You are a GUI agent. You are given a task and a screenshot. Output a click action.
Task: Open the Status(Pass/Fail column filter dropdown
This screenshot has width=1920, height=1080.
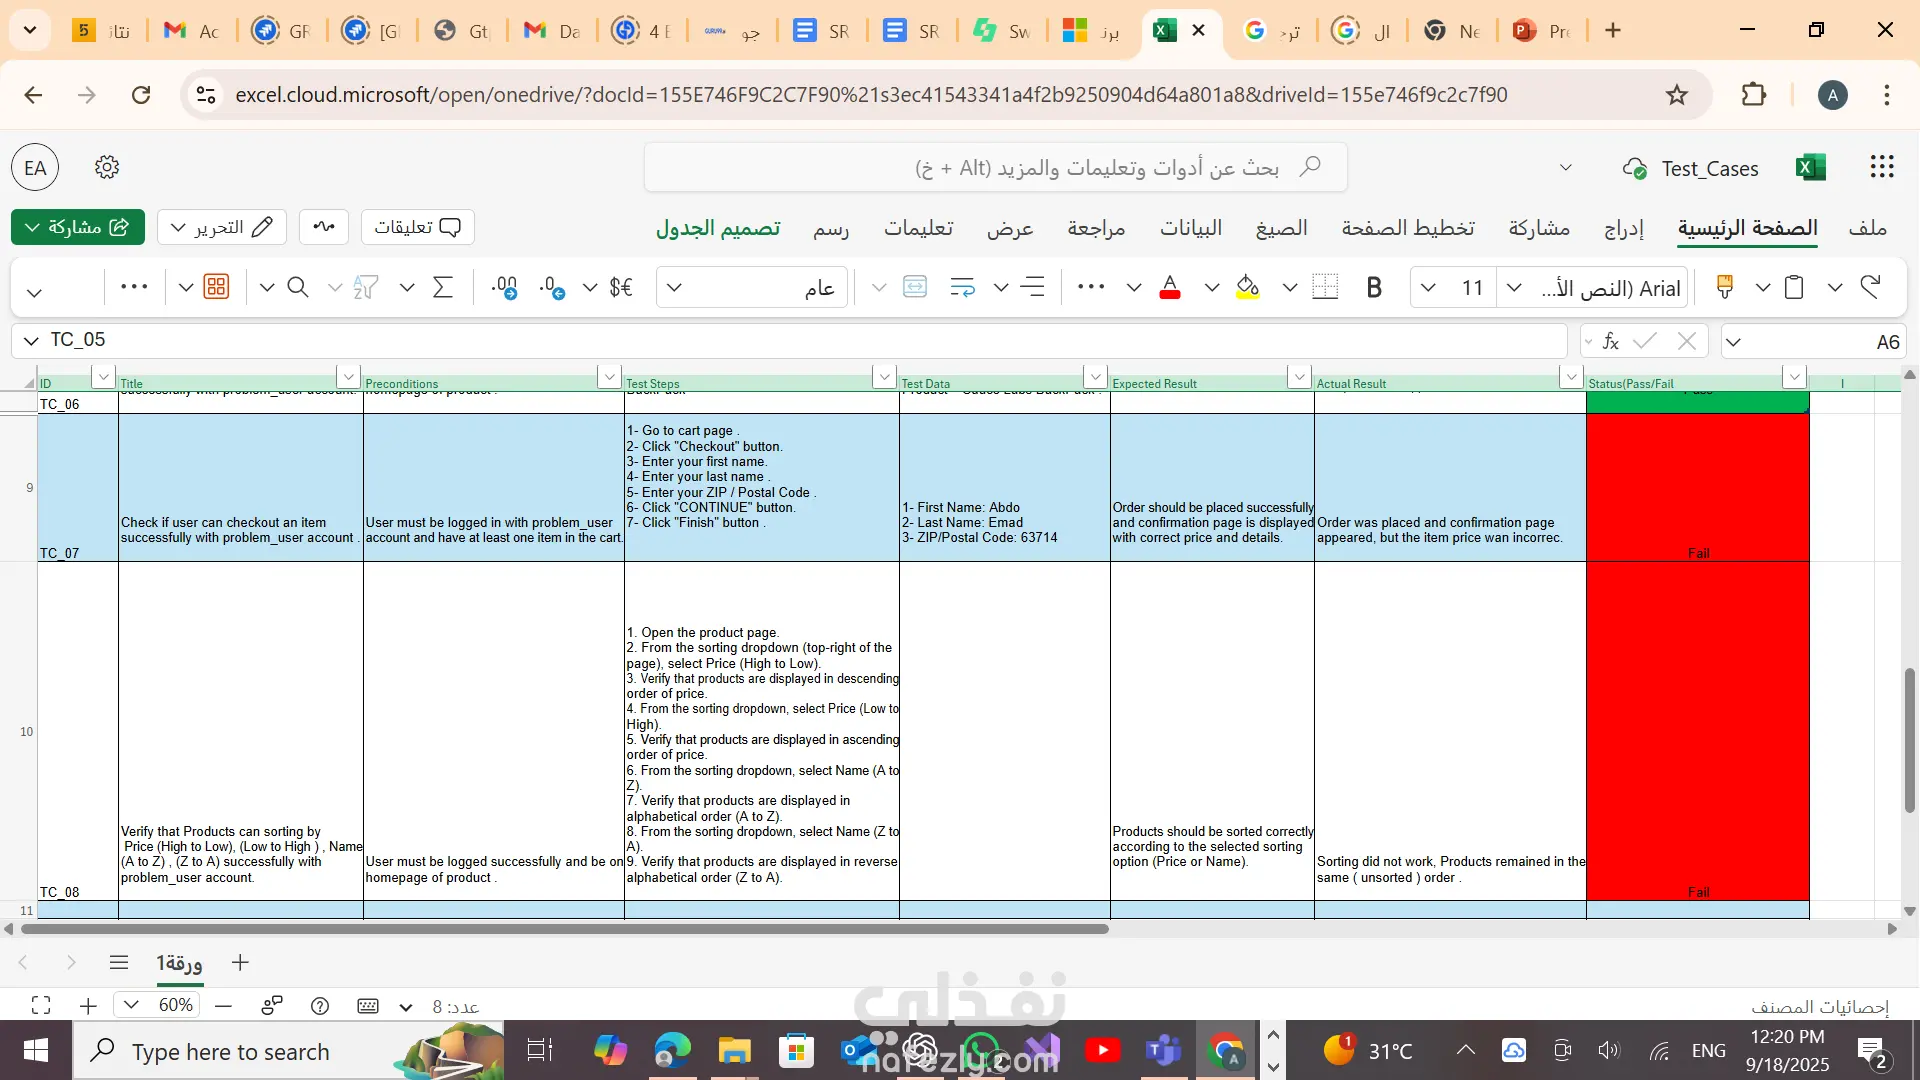coord(1794,377)
